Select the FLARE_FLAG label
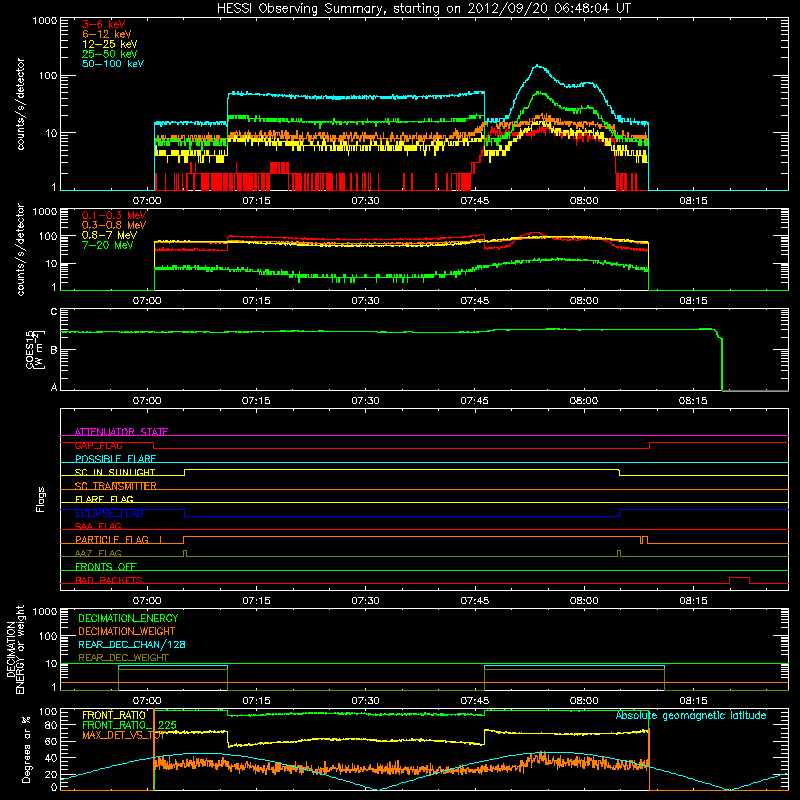The image size is (800, 800). pyautogui.click(x=104, y=499)
